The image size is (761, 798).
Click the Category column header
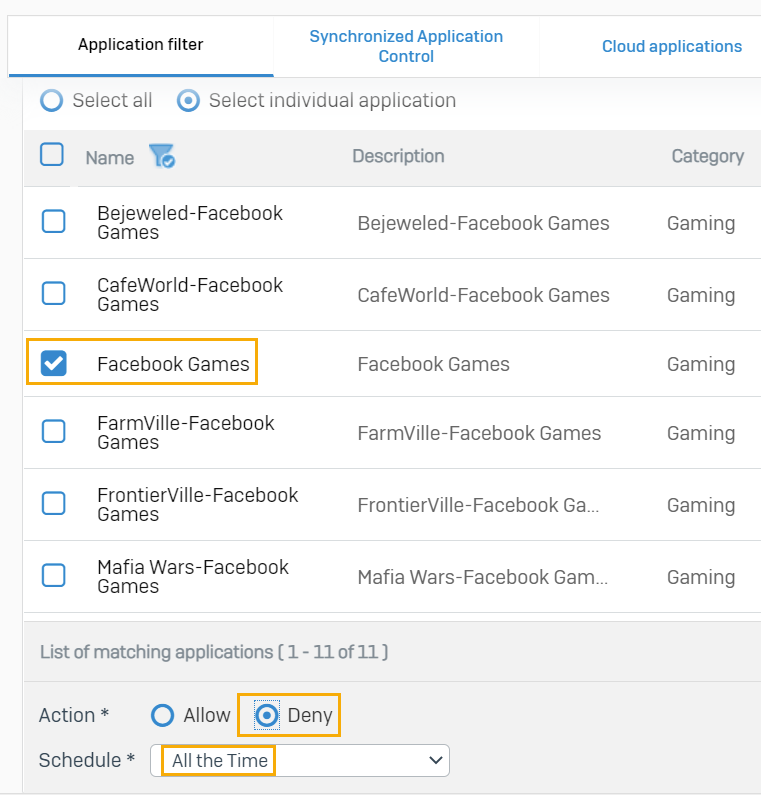(x=707, y=156)
